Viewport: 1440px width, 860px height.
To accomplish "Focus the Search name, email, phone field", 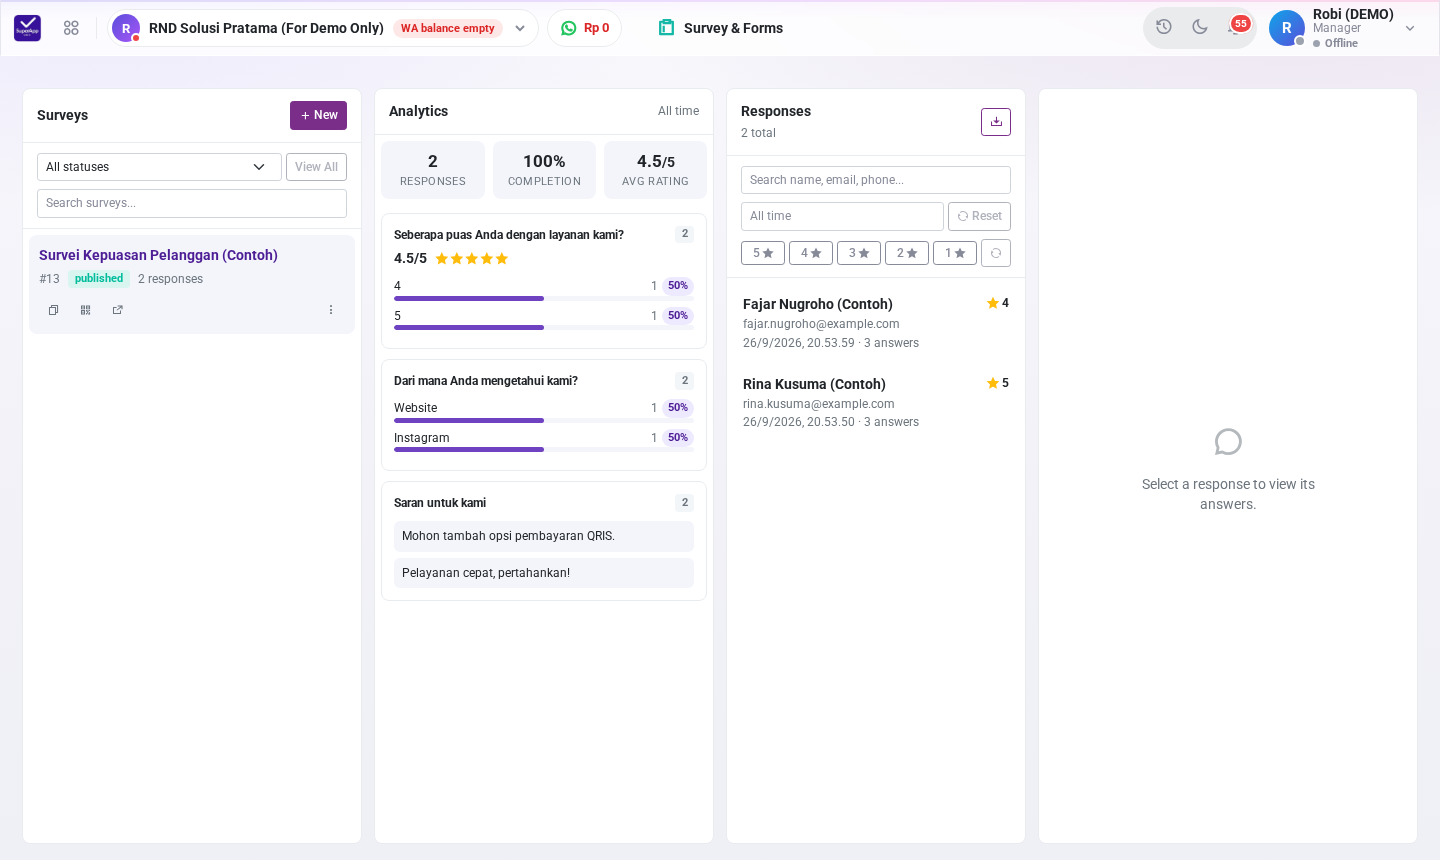I will coord(876,180).
